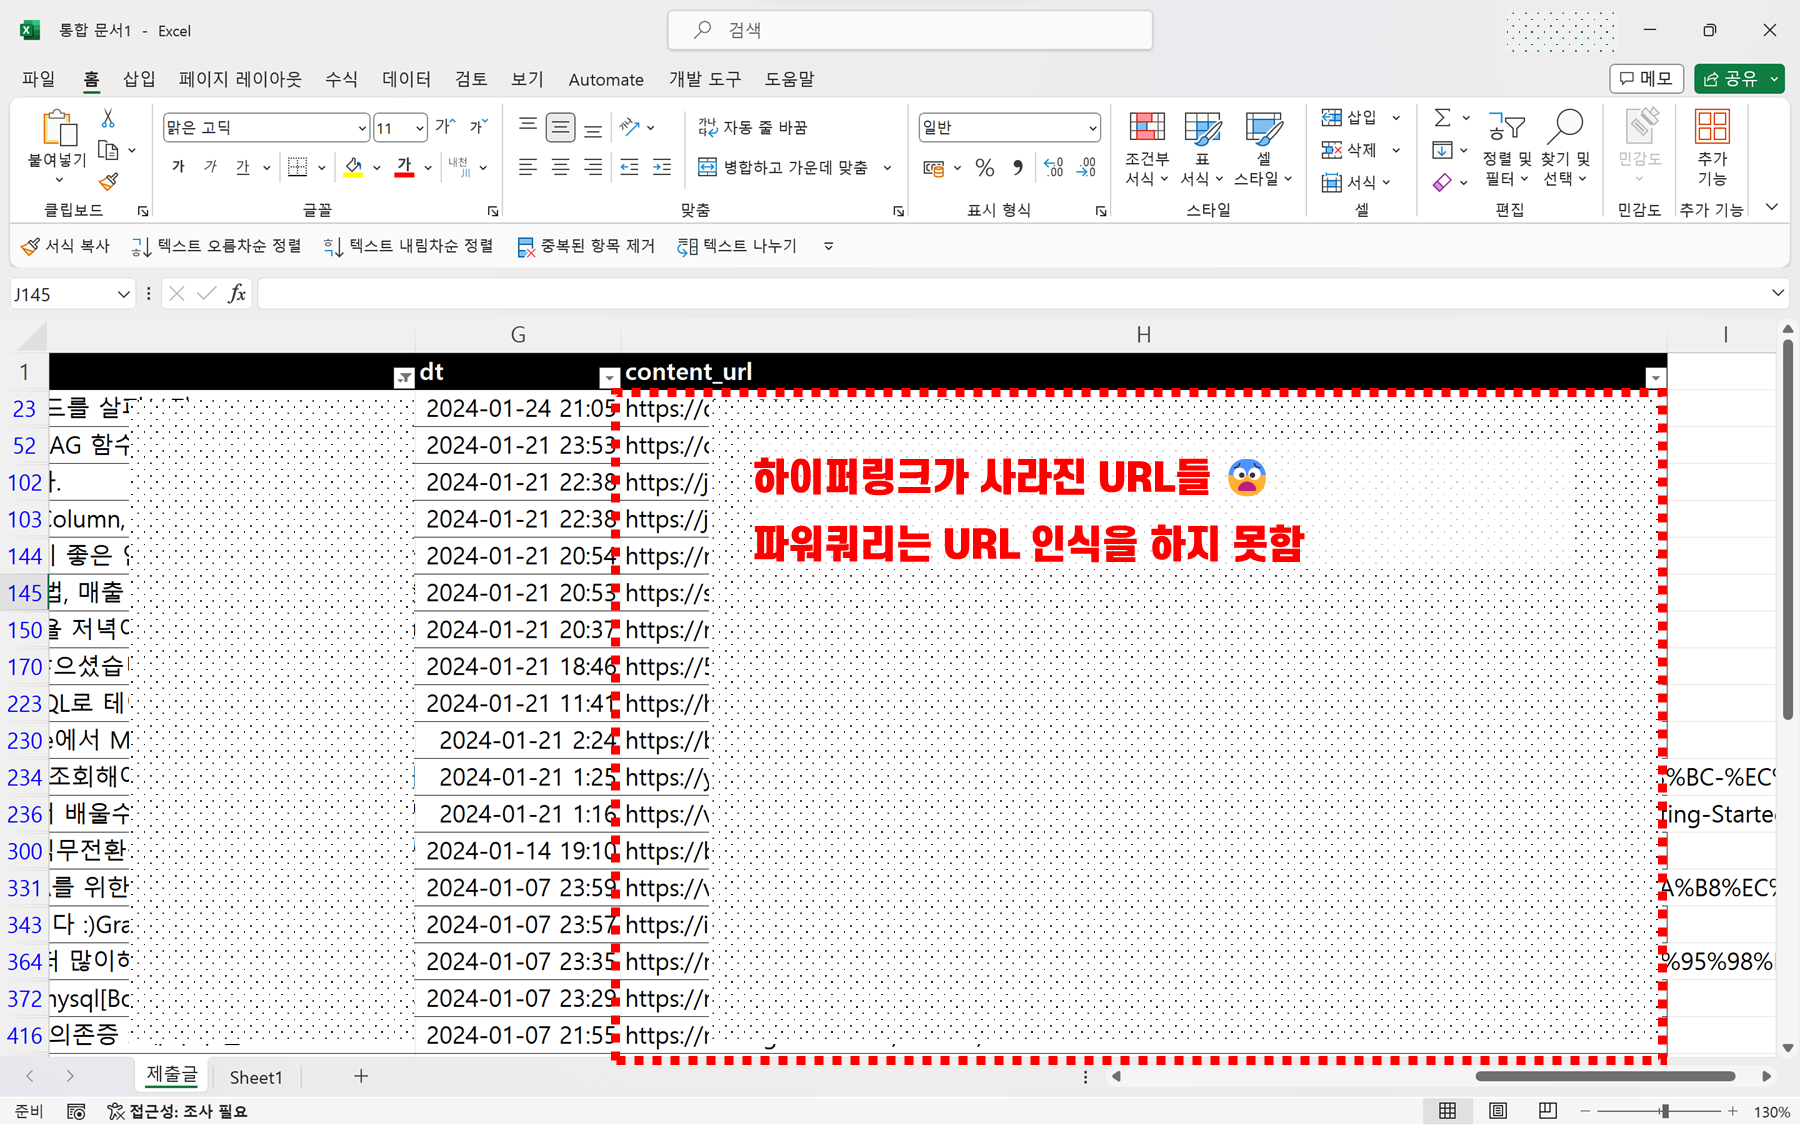This screenshot has height=1125, width=1800.
Task: Toggle 자동 줄 바꿈 wrap text
Action: pyautogui.click(x=752, y=127)
